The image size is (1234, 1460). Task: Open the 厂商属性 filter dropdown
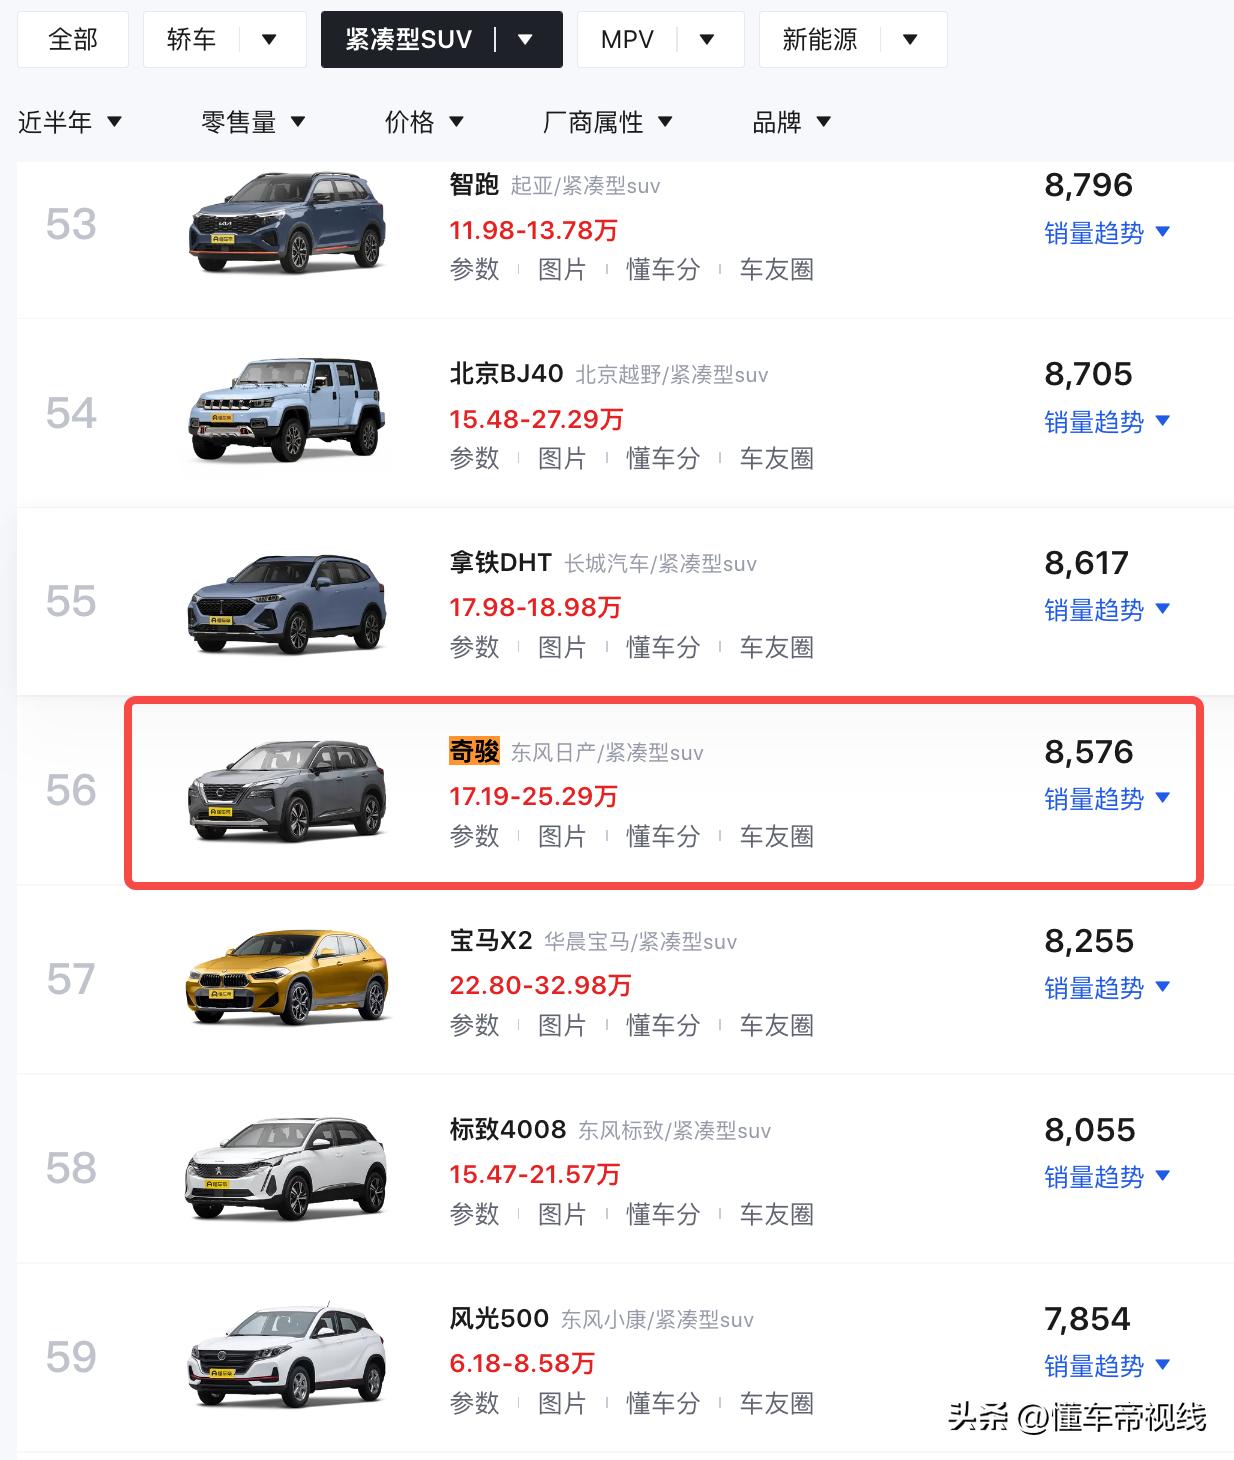607,122
